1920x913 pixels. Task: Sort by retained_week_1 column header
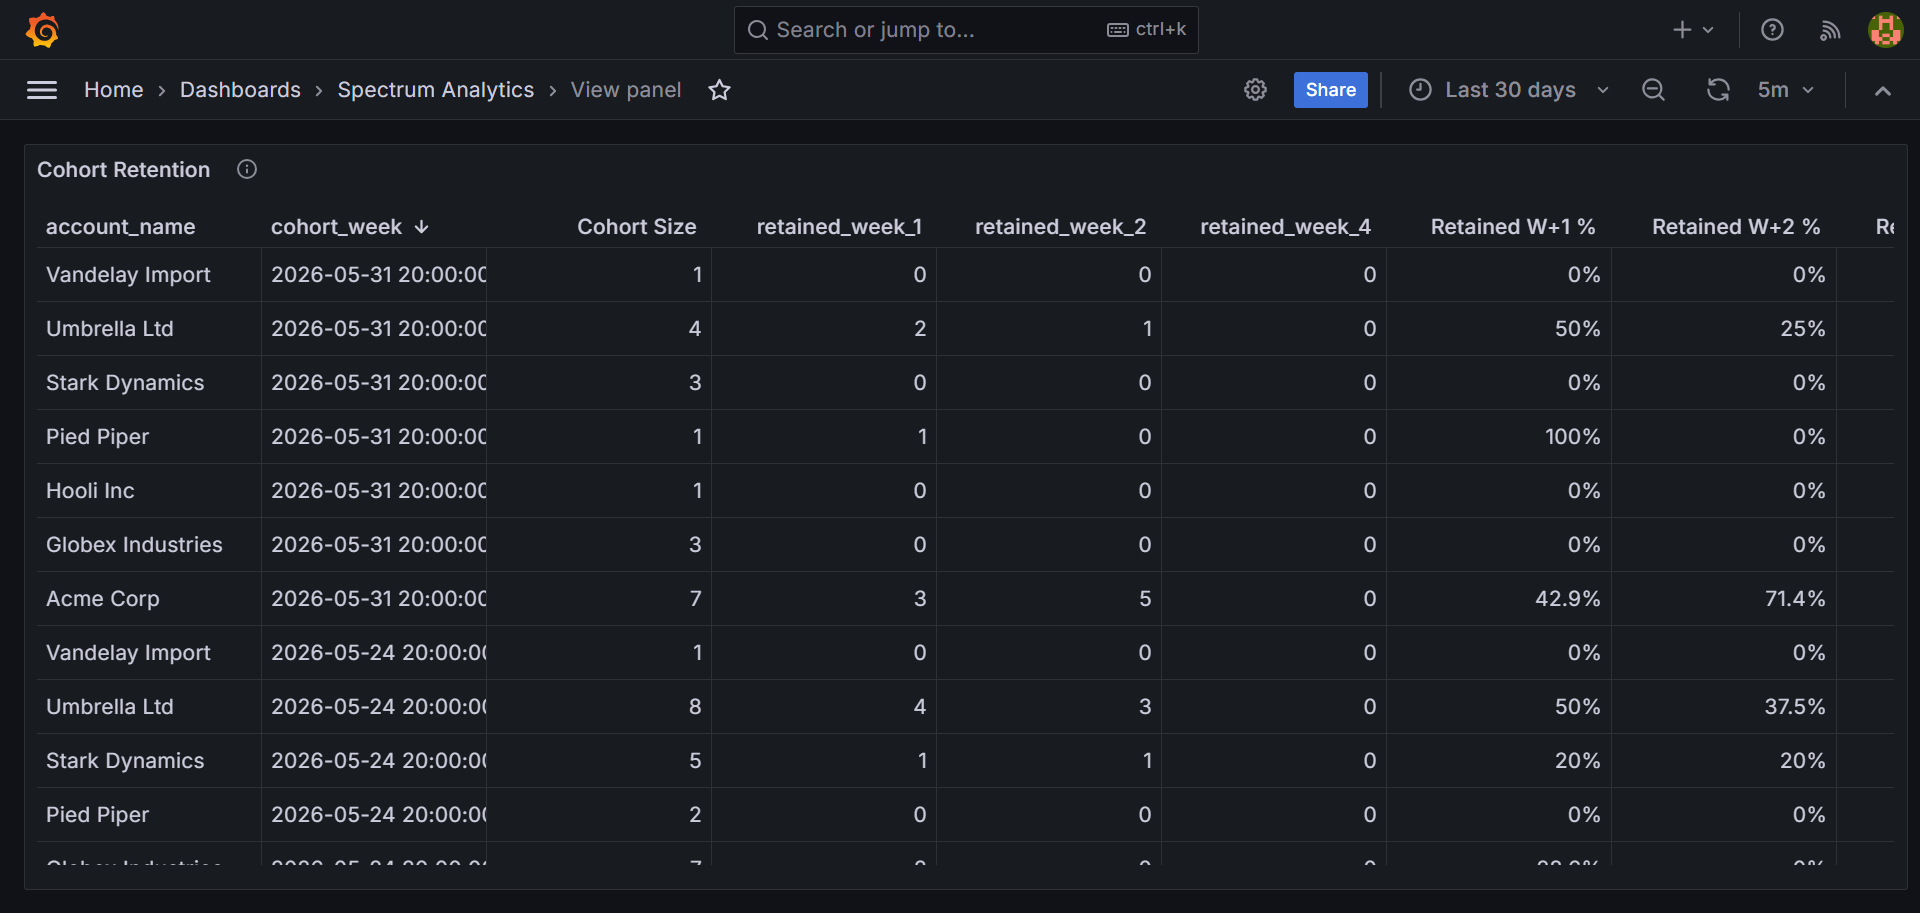pos(839,227)
